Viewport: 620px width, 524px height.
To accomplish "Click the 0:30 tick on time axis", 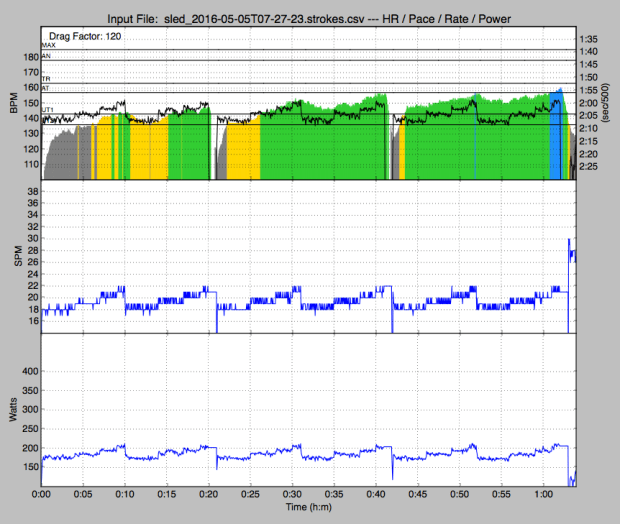I will pos(291,494).
